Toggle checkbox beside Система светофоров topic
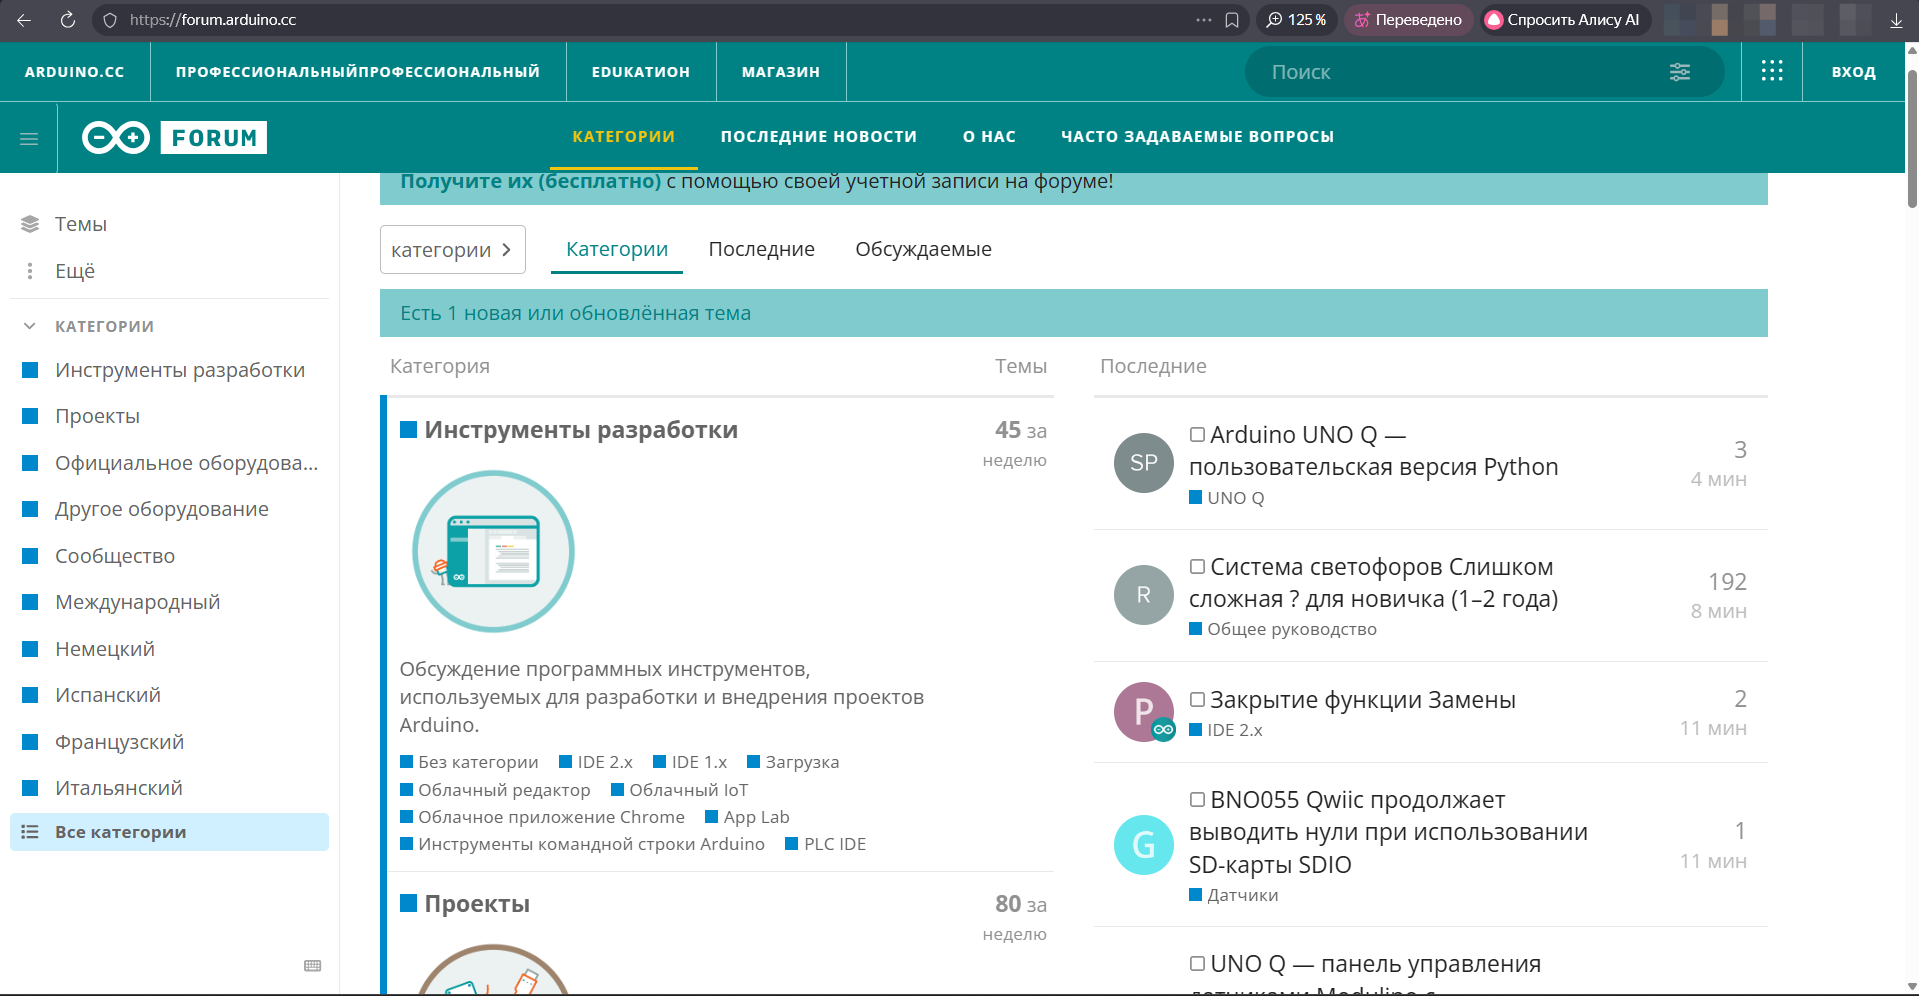1919x996 pixels. [x=1197, y=567]
